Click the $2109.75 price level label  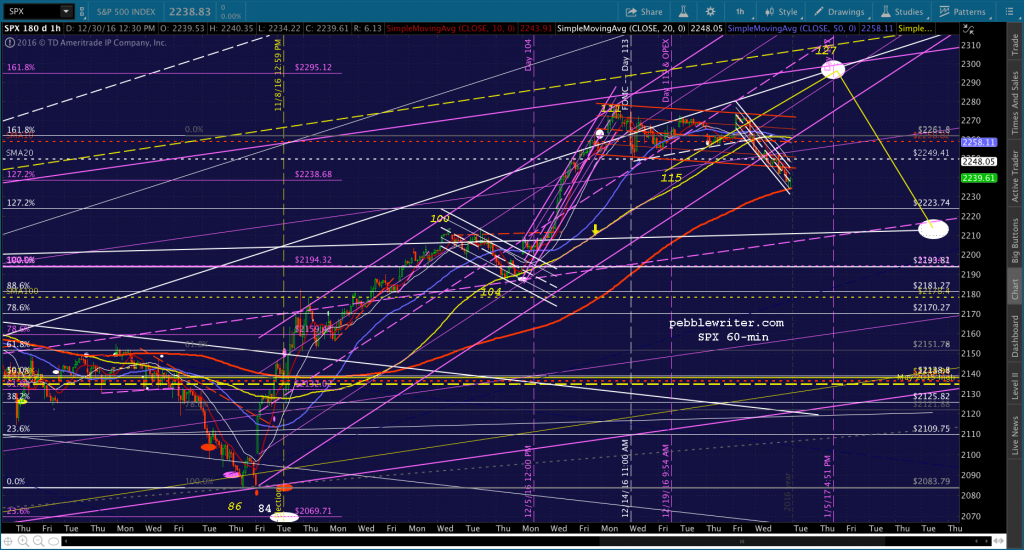(931, 429)
